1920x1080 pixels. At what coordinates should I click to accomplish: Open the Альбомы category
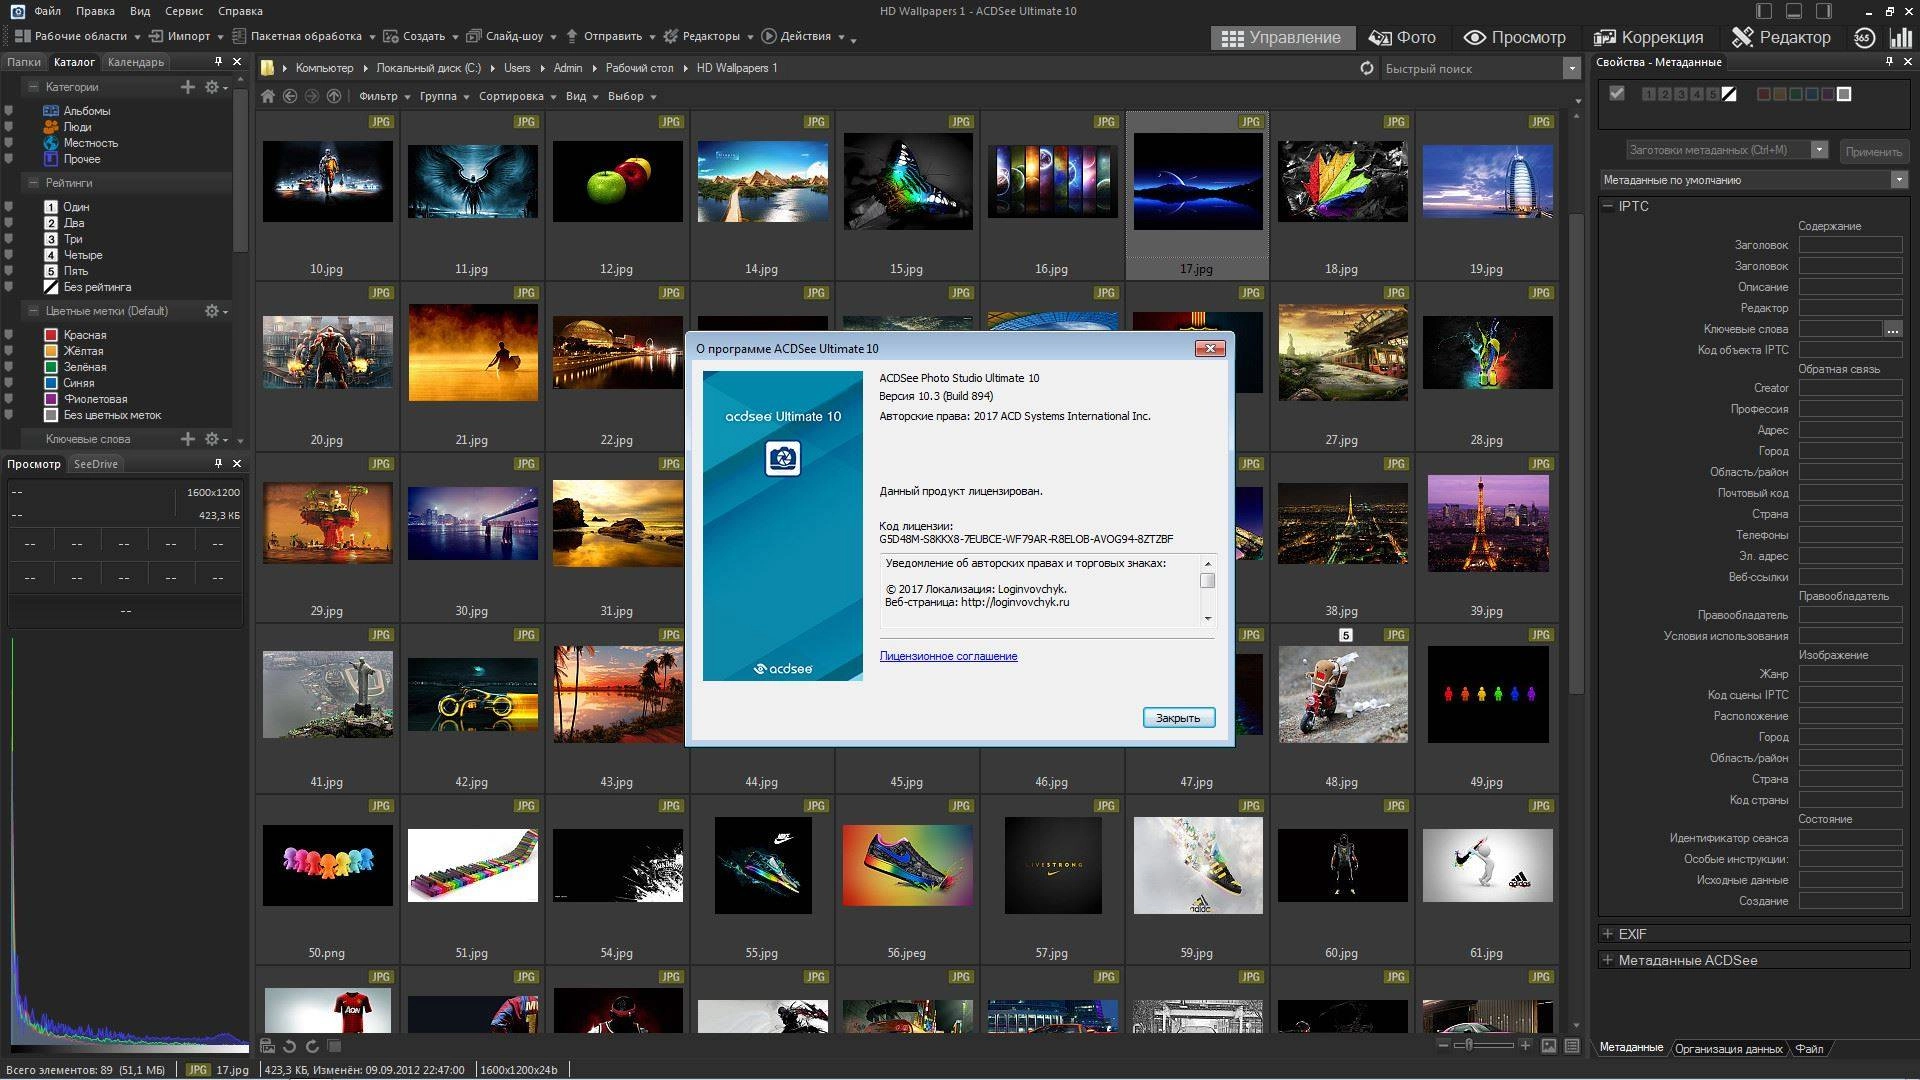(x=76, y=111)
